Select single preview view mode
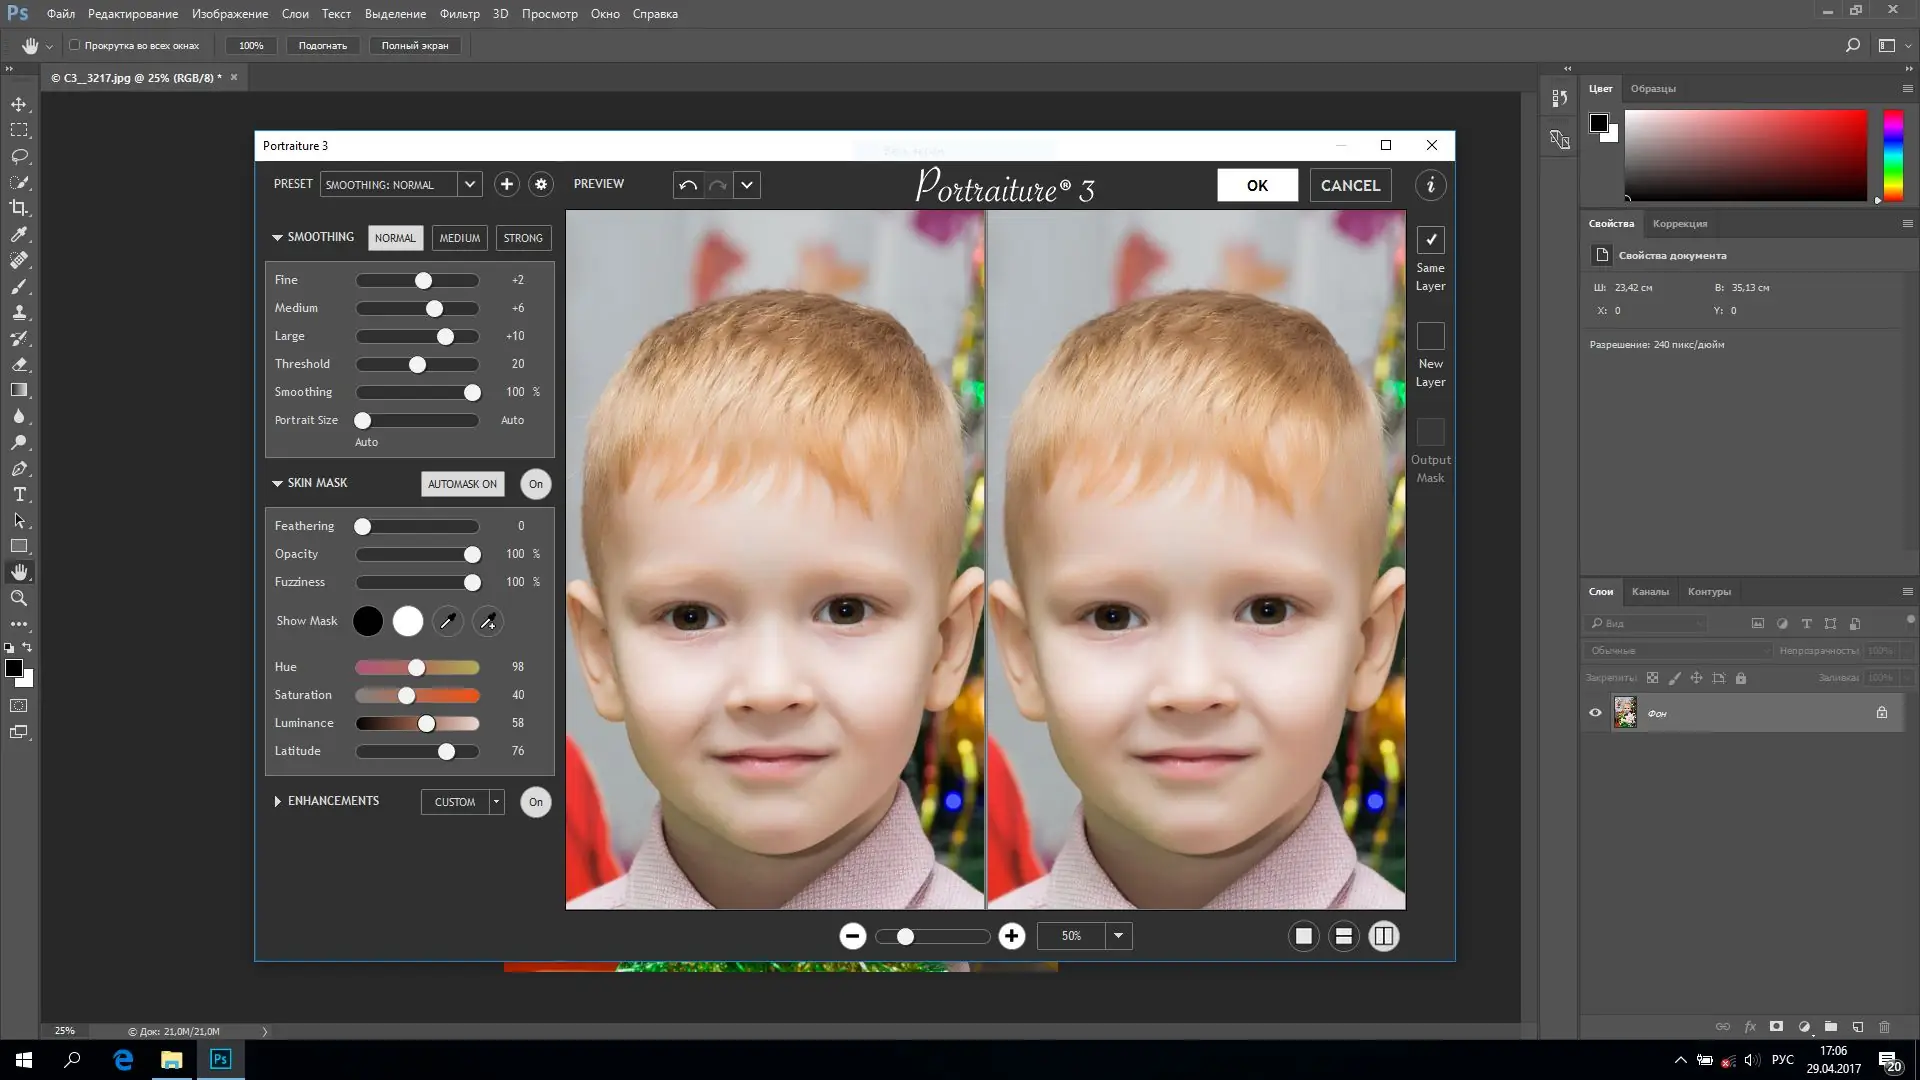The image size is (1920, 1080). tap(1303, 936)
